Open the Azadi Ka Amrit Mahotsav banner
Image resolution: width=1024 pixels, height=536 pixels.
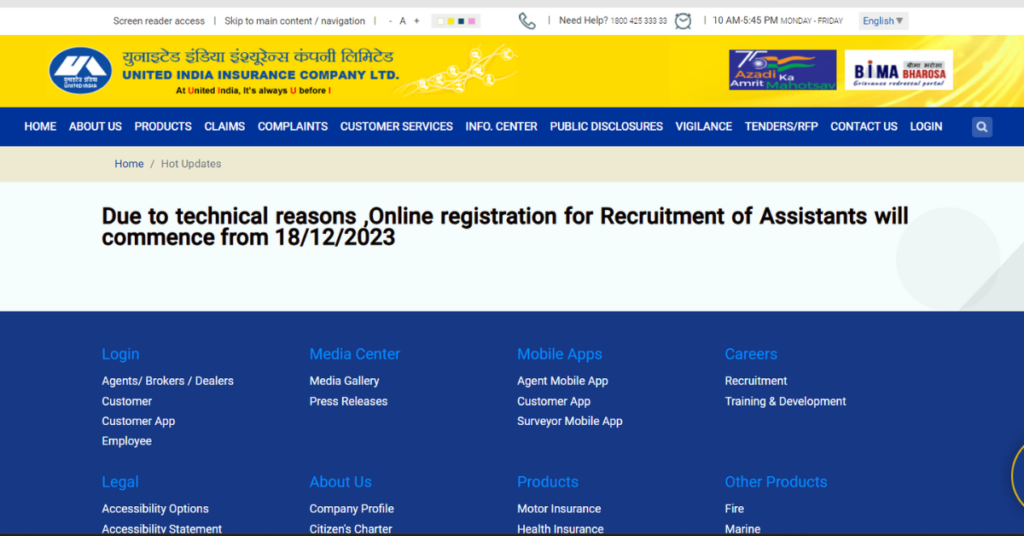click(782, 70)
